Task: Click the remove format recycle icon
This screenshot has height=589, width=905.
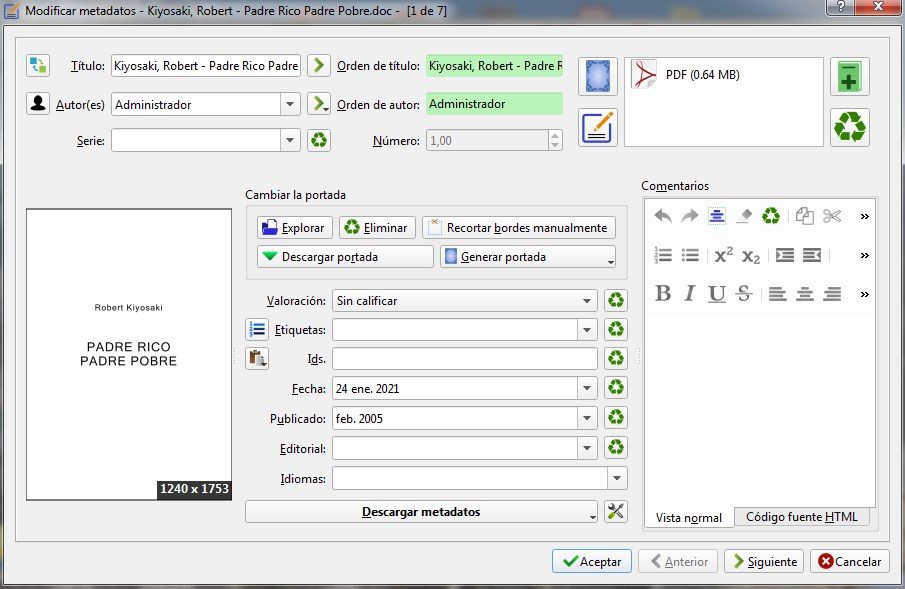Action: [x=849, y=127]
